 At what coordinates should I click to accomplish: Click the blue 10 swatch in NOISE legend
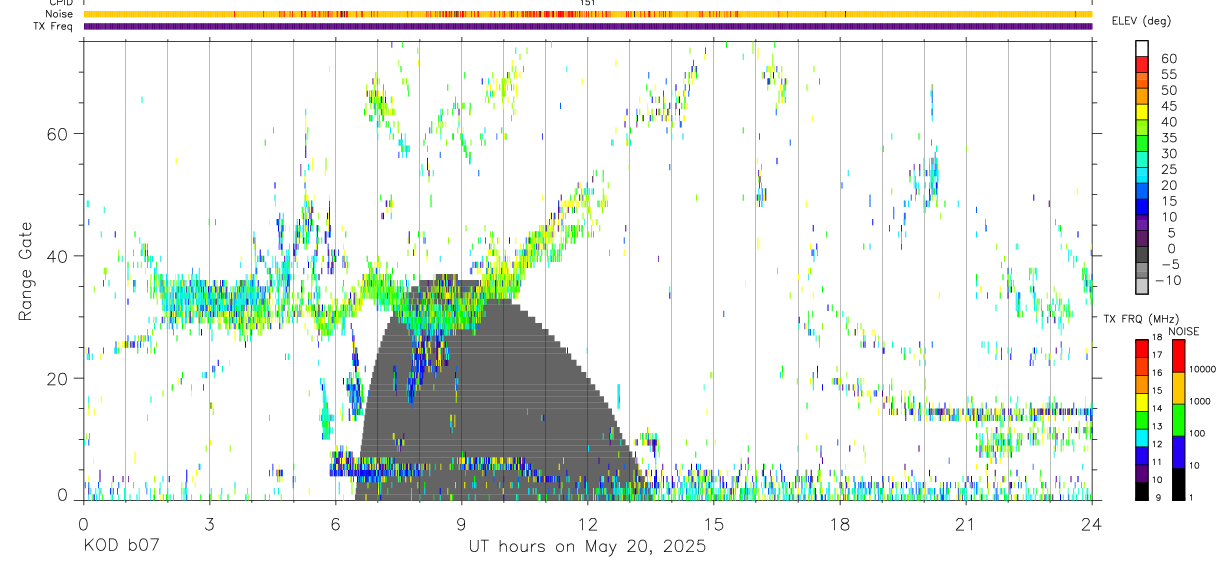coord(1178,452)
